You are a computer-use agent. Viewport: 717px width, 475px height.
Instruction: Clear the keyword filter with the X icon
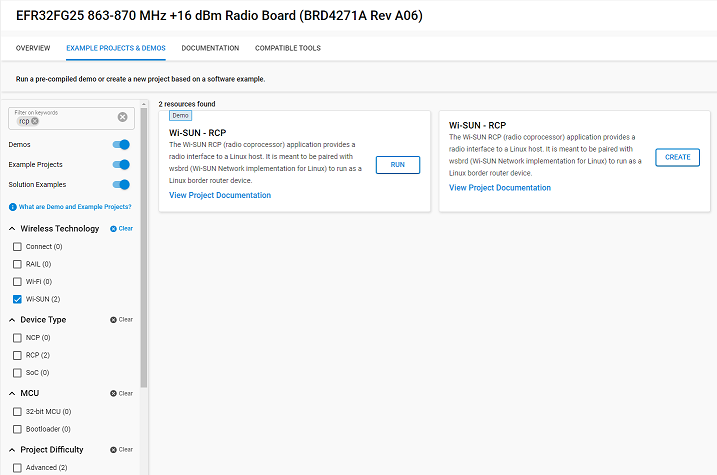point(123,117)
